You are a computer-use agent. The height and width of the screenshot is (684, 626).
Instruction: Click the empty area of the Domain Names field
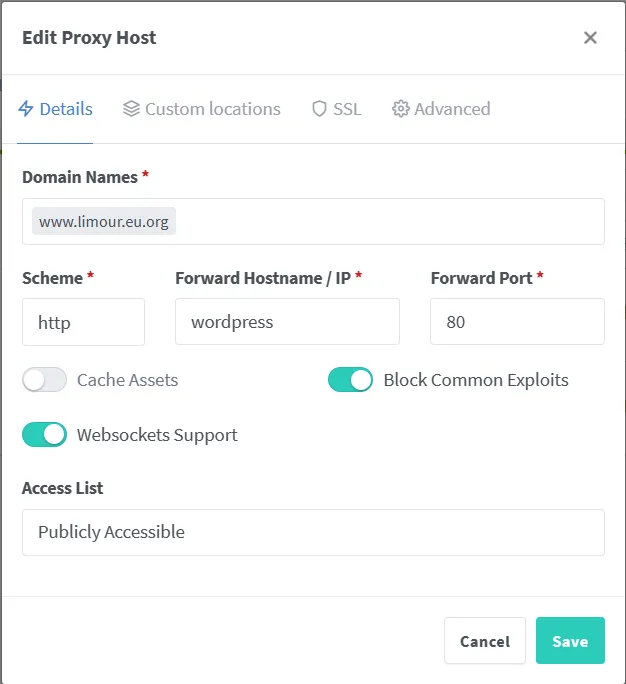tap(390, 221)
